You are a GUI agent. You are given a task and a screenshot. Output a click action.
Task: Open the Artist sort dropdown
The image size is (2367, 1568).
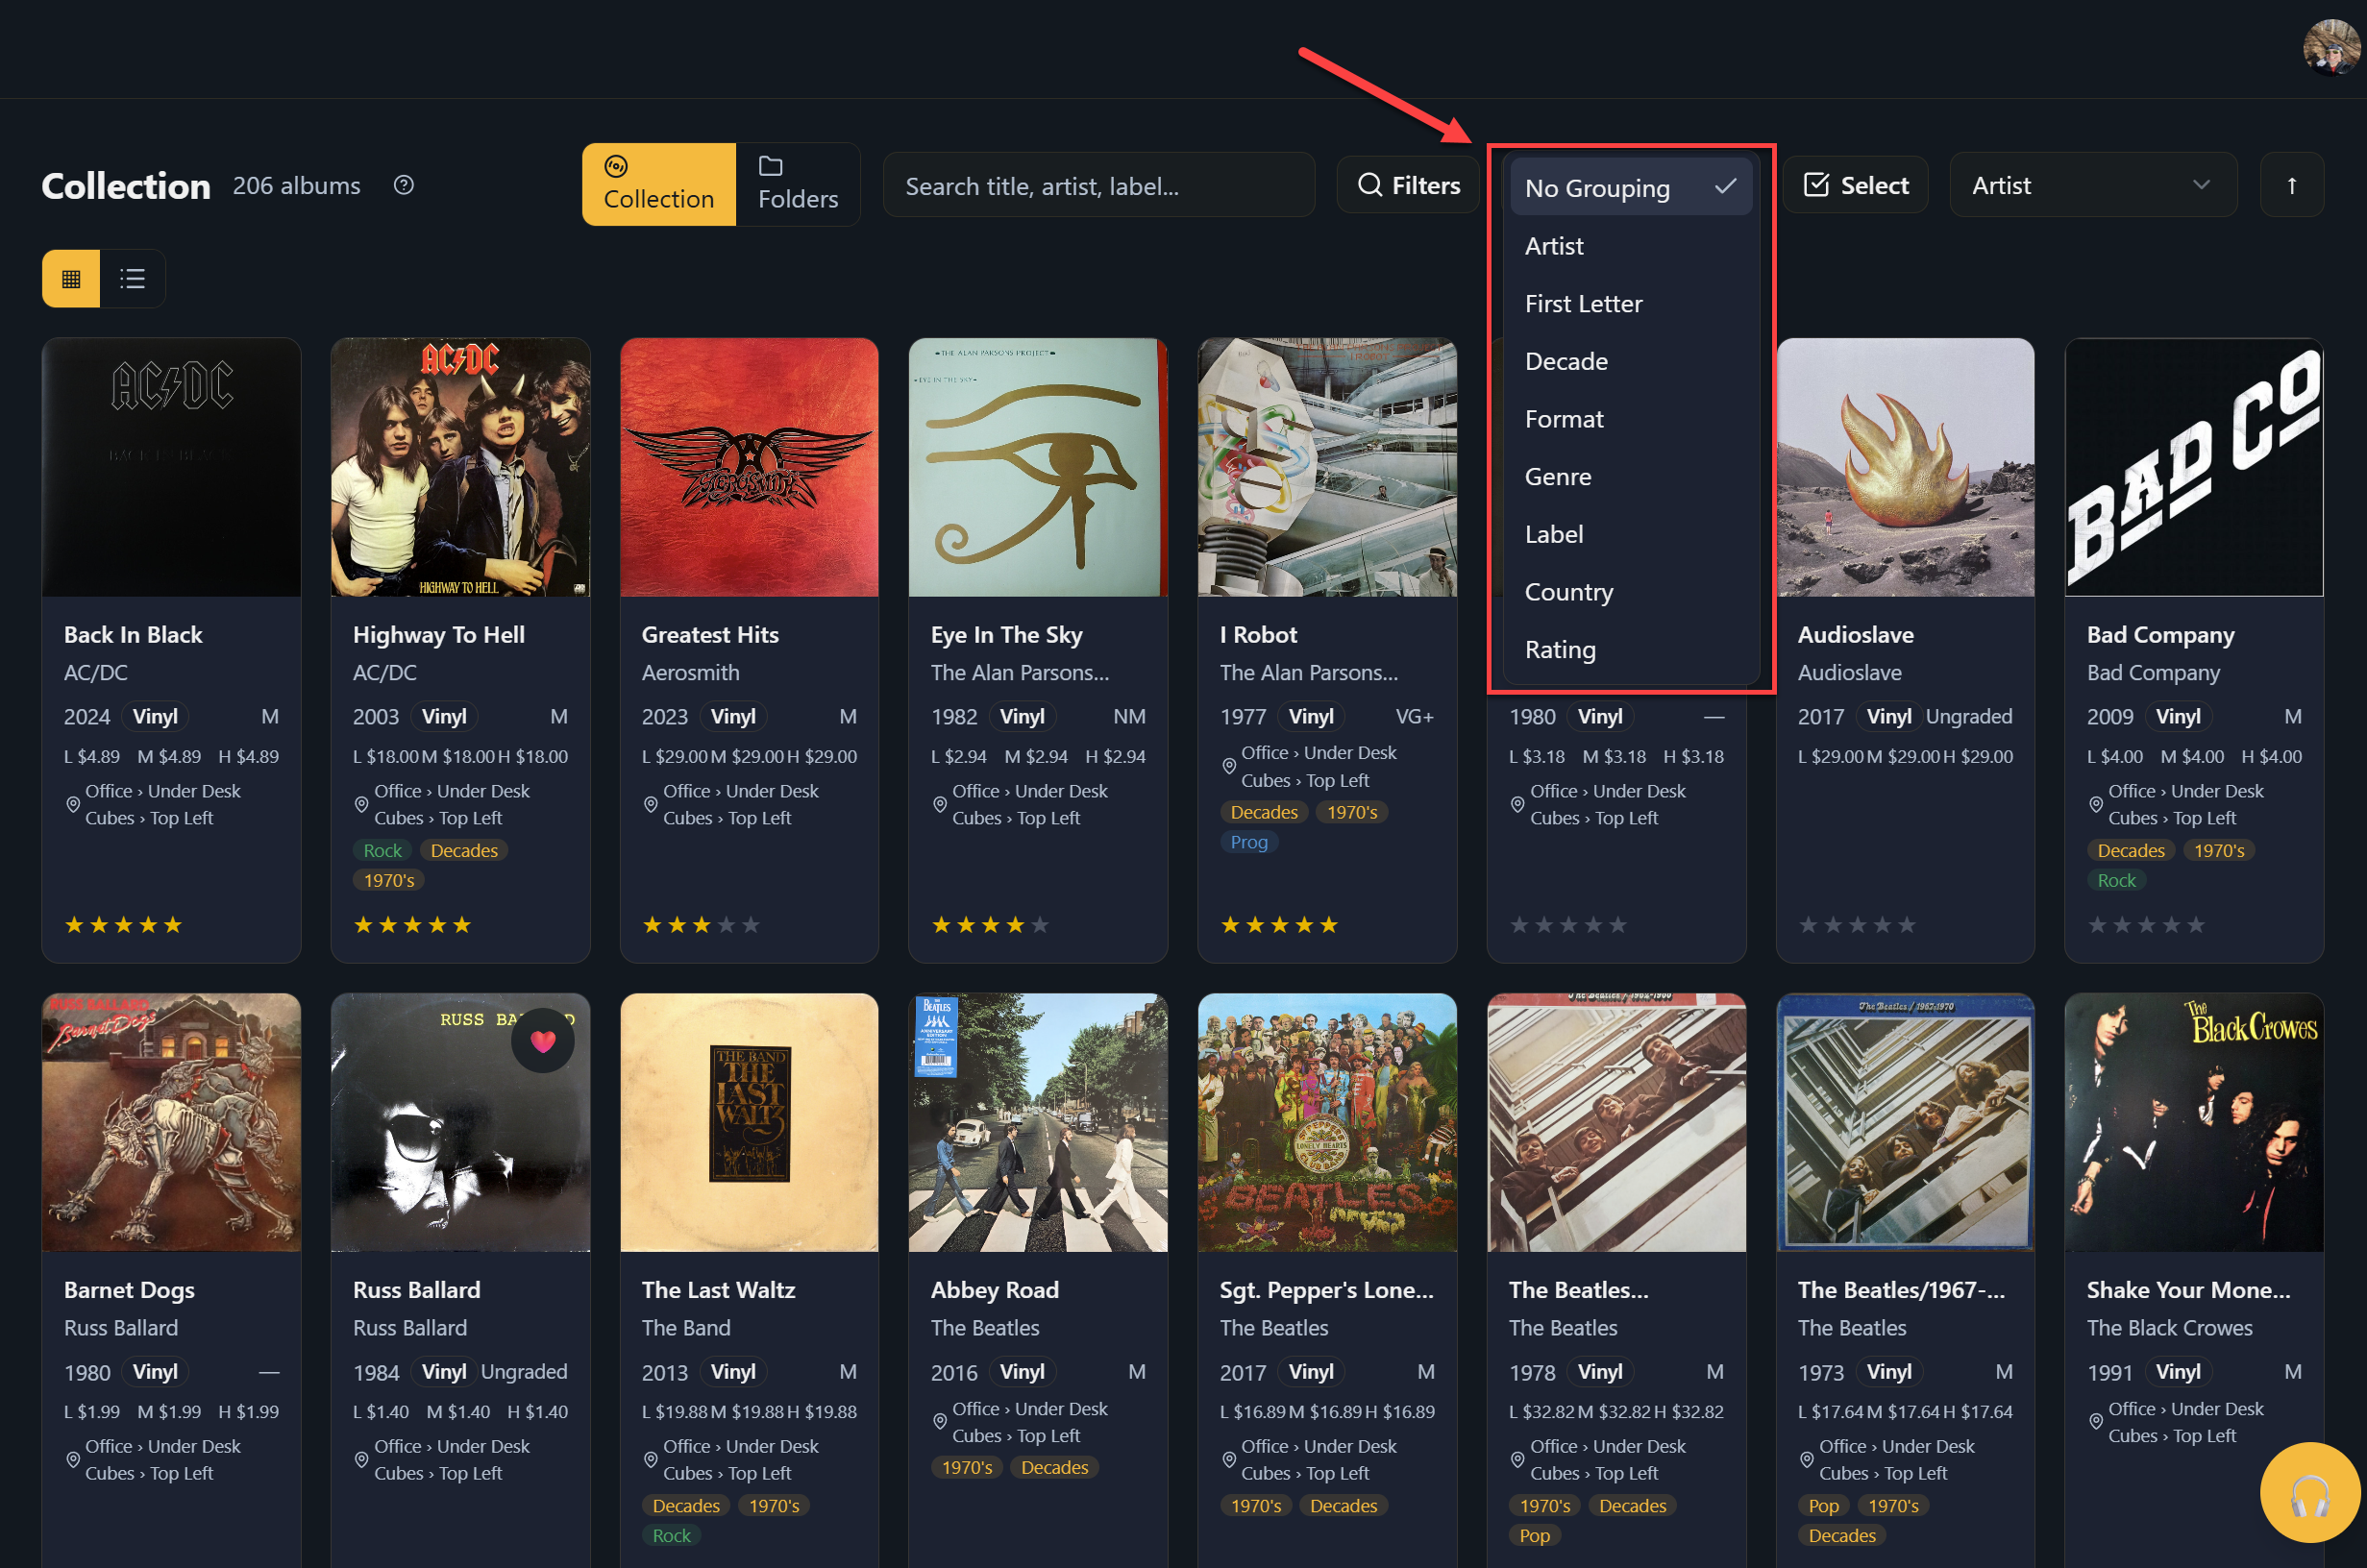[x=2093, y=185]
